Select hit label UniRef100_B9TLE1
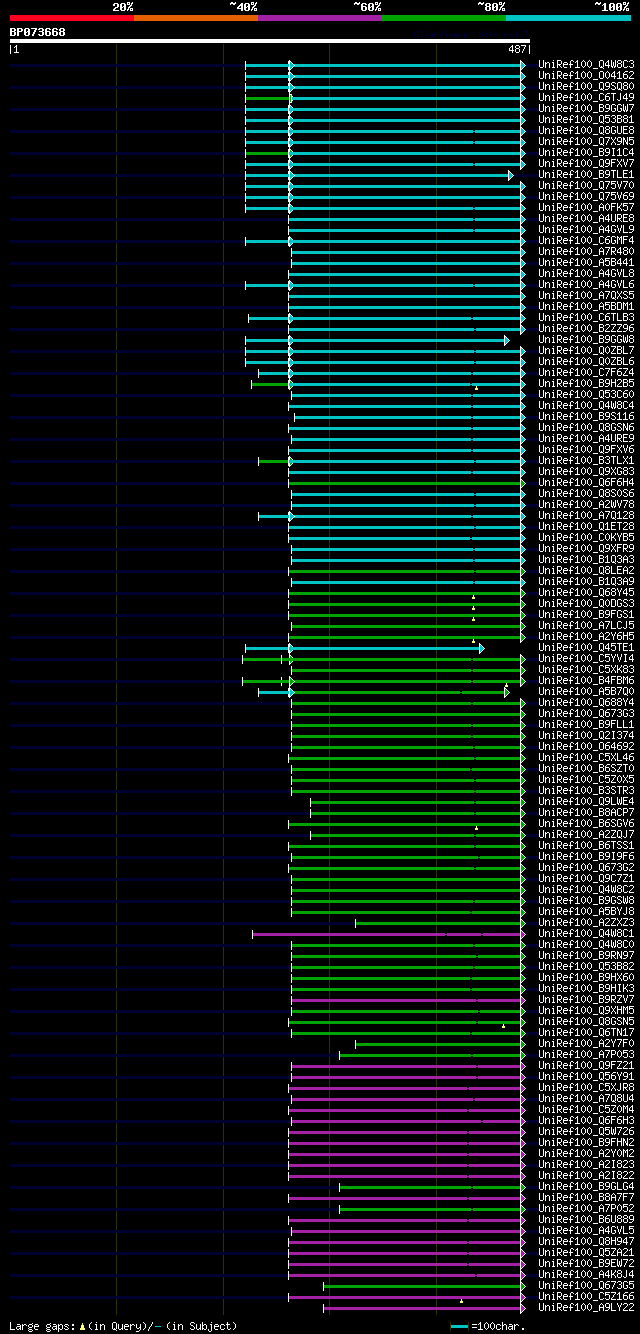 [586, 174]
